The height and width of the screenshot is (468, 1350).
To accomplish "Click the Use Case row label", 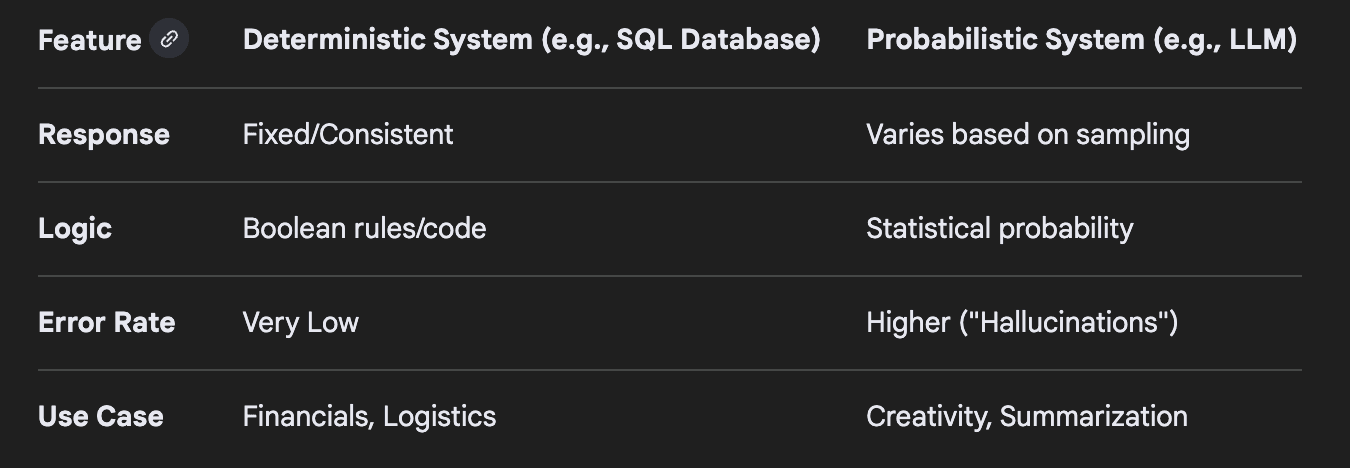I will point(101,417).
